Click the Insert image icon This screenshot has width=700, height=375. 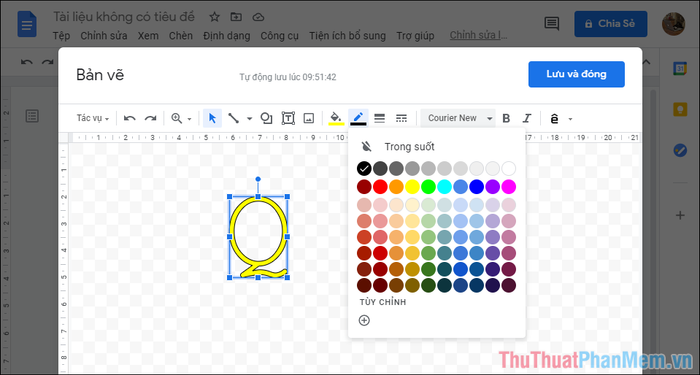pos(308,118)
